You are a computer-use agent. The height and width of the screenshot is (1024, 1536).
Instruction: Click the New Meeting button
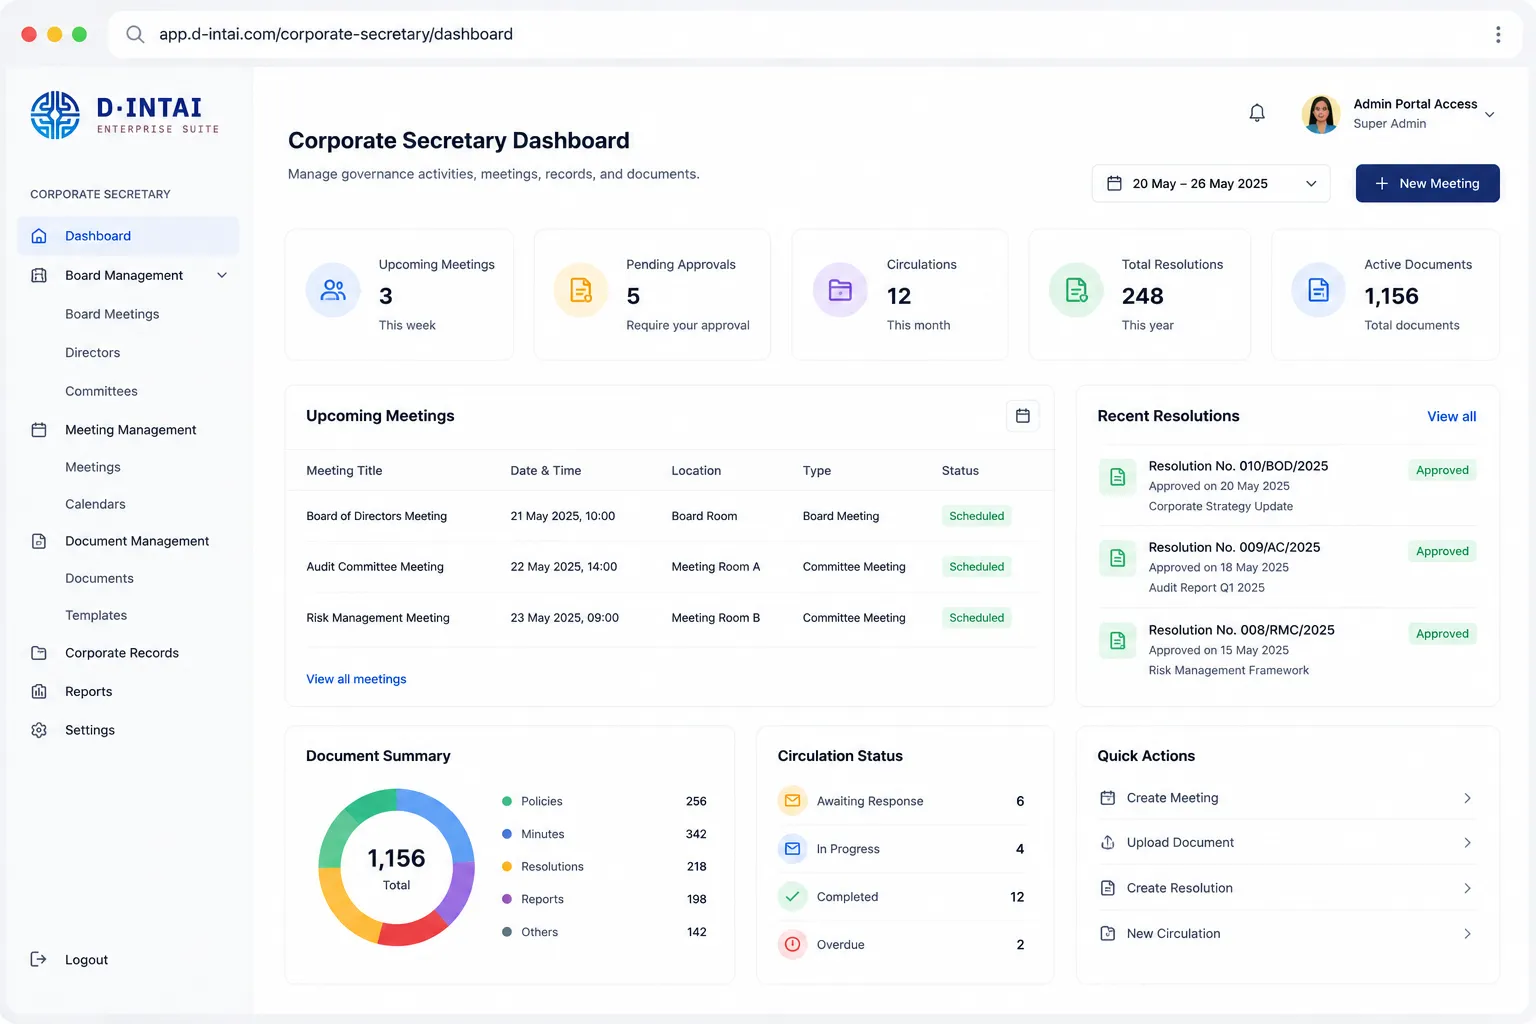tap(1427, 184)
